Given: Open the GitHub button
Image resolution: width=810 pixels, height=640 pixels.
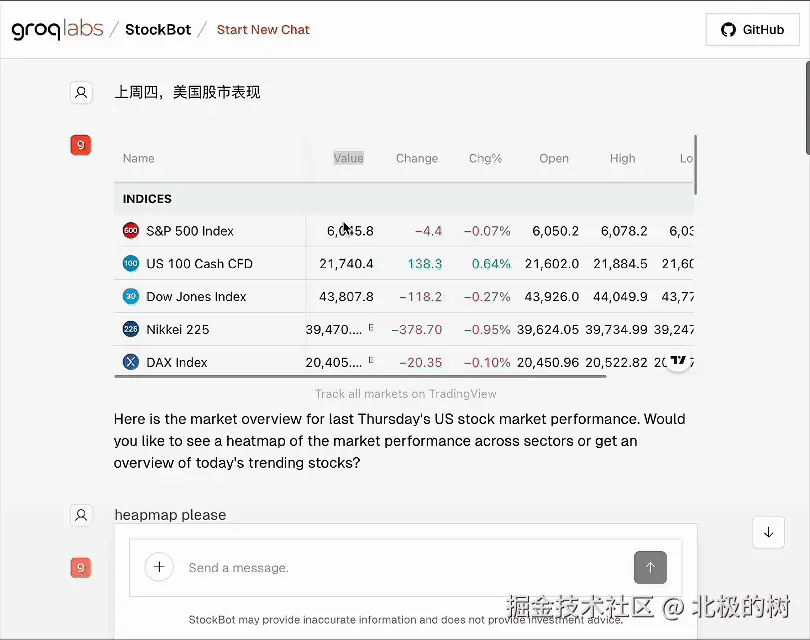Looking at the screenshot, I should (752, 29).
